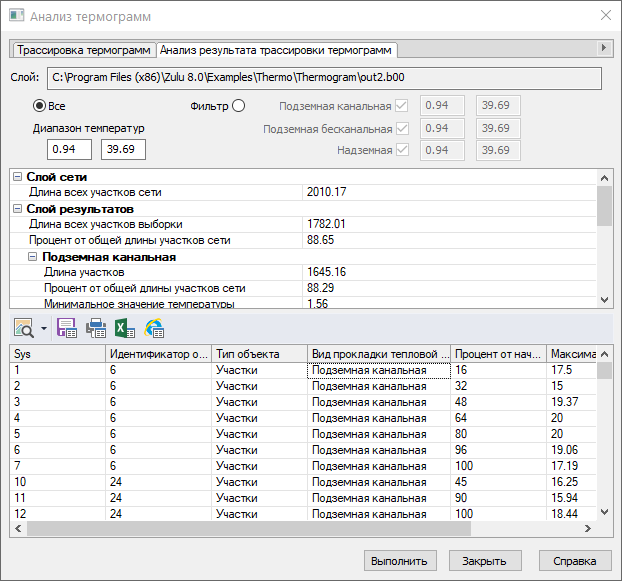The height and width of the screenshot is (581, 622).
Task: Collapse the 'Слой результатов' section
Action: click(17, 209)
